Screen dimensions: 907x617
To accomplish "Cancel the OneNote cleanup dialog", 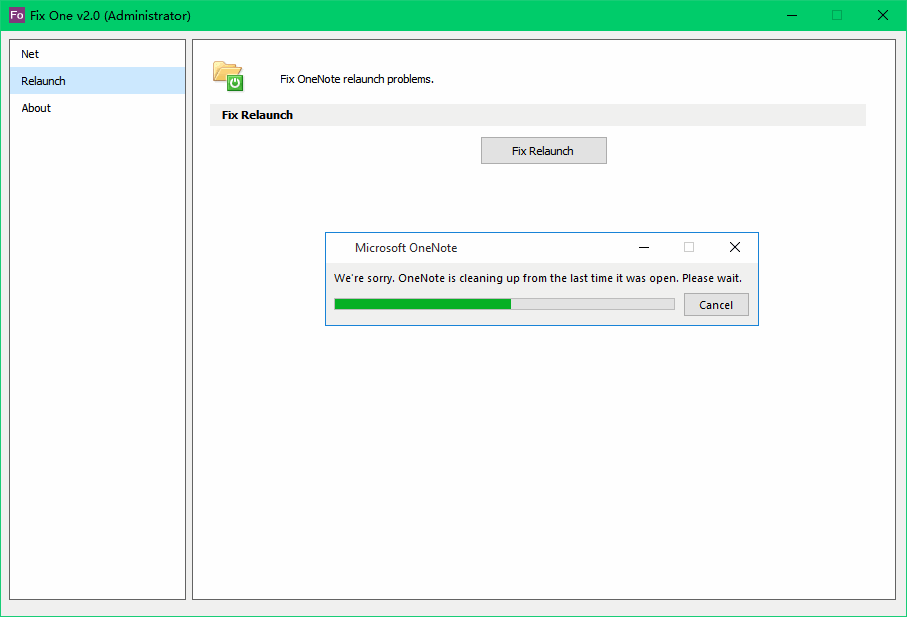I will tap(716, 305).
